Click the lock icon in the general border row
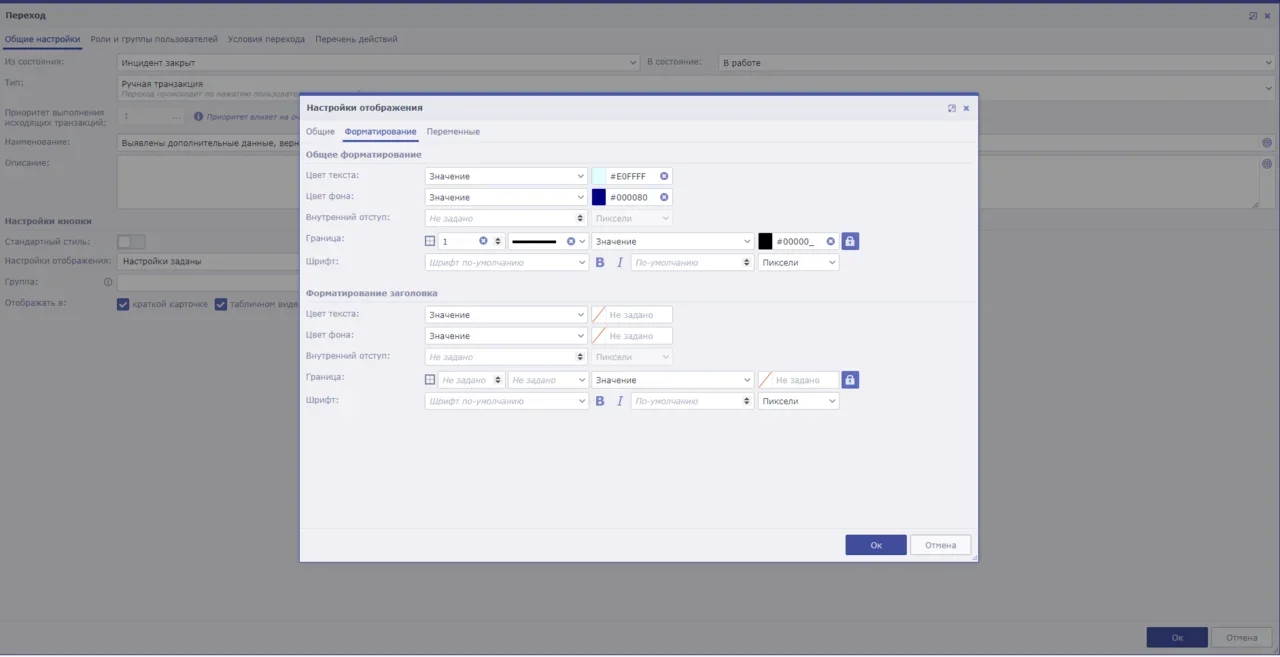 [850, 241]
